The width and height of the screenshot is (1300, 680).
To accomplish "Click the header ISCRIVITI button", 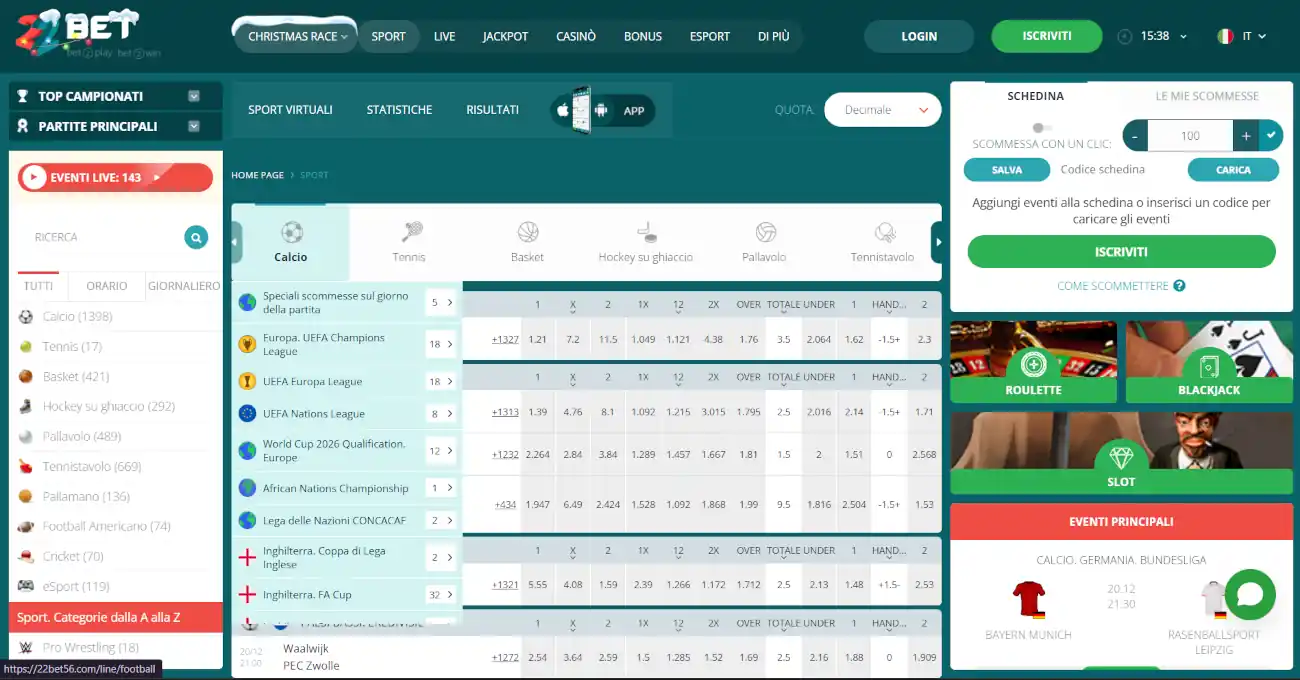I will click(1047, 36).
